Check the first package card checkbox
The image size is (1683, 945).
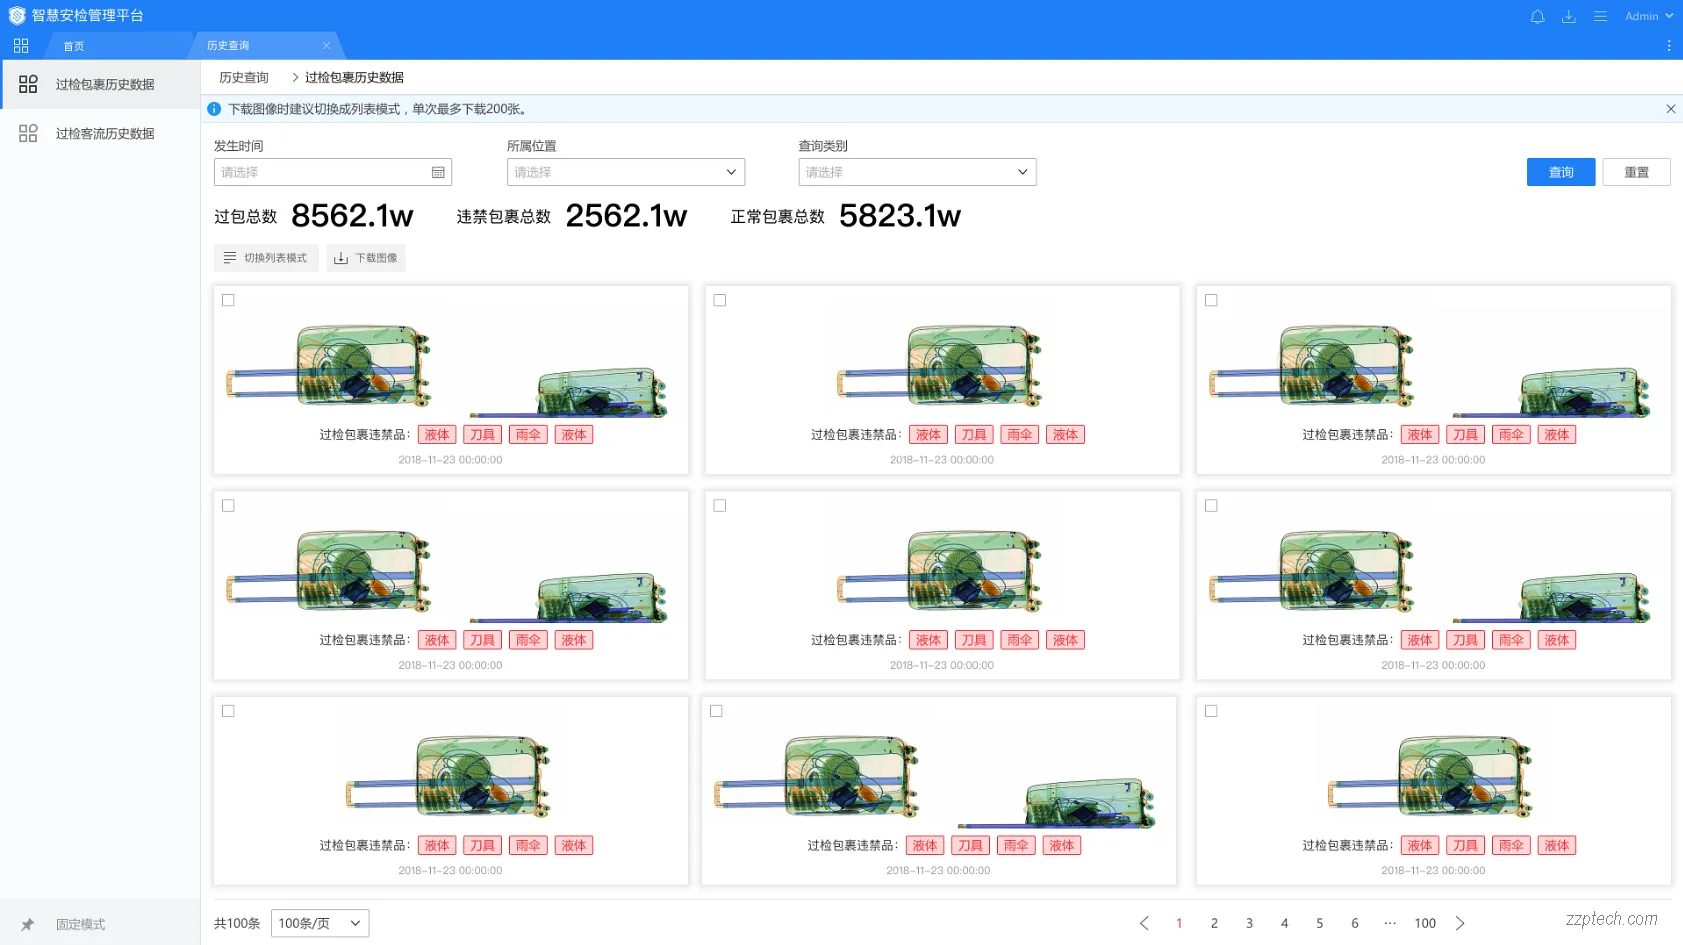228,300
